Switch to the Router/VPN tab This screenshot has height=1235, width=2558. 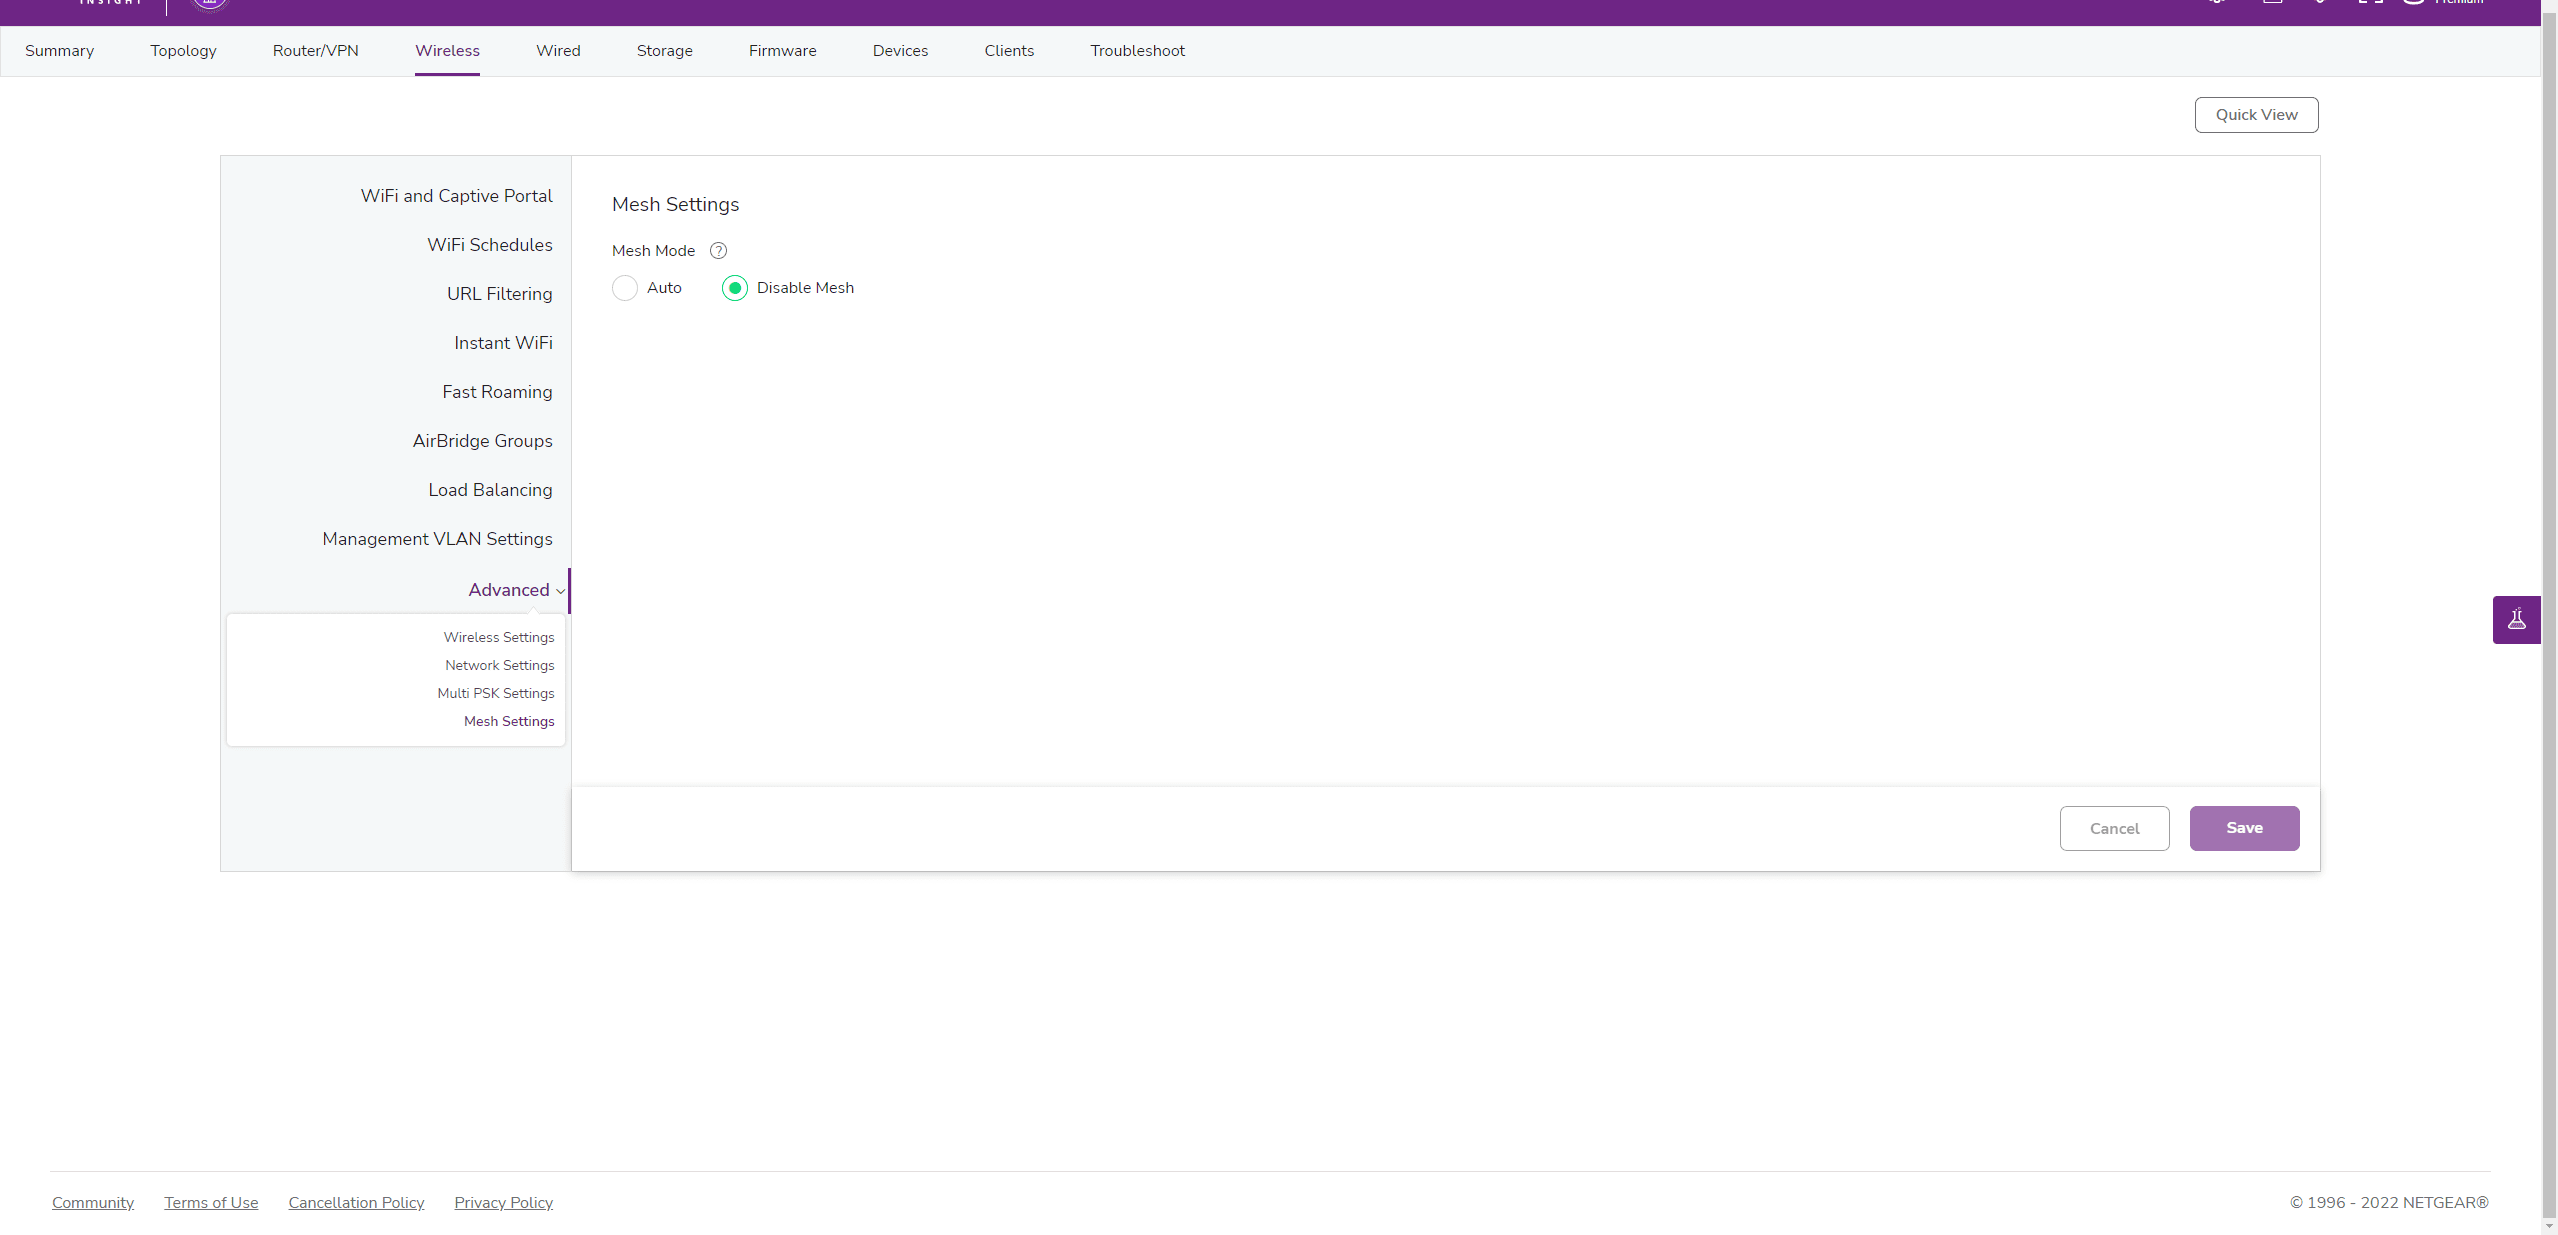pos(315,51)
